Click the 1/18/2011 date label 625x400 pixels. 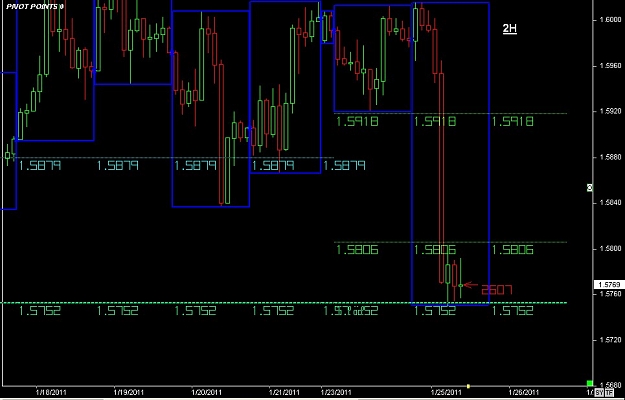coord(50,392)
